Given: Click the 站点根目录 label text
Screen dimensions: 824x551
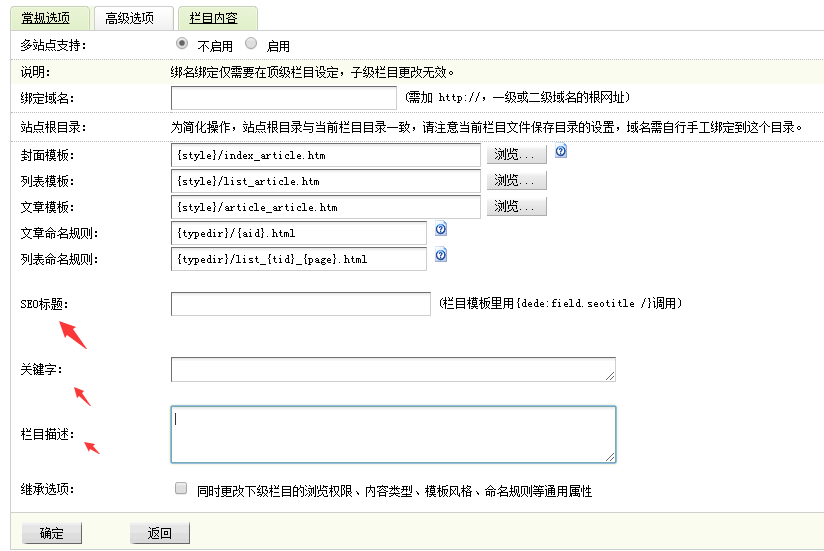Looking at the screenshot, I should pos(53,127).
